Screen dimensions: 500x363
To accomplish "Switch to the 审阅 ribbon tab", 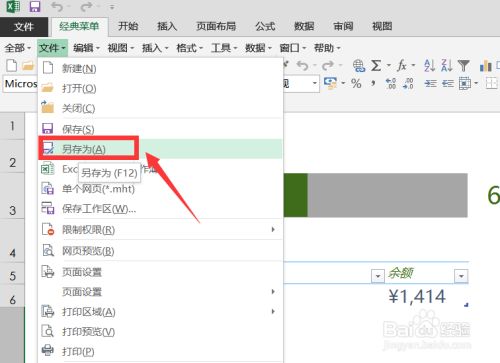I will point(343,26).
